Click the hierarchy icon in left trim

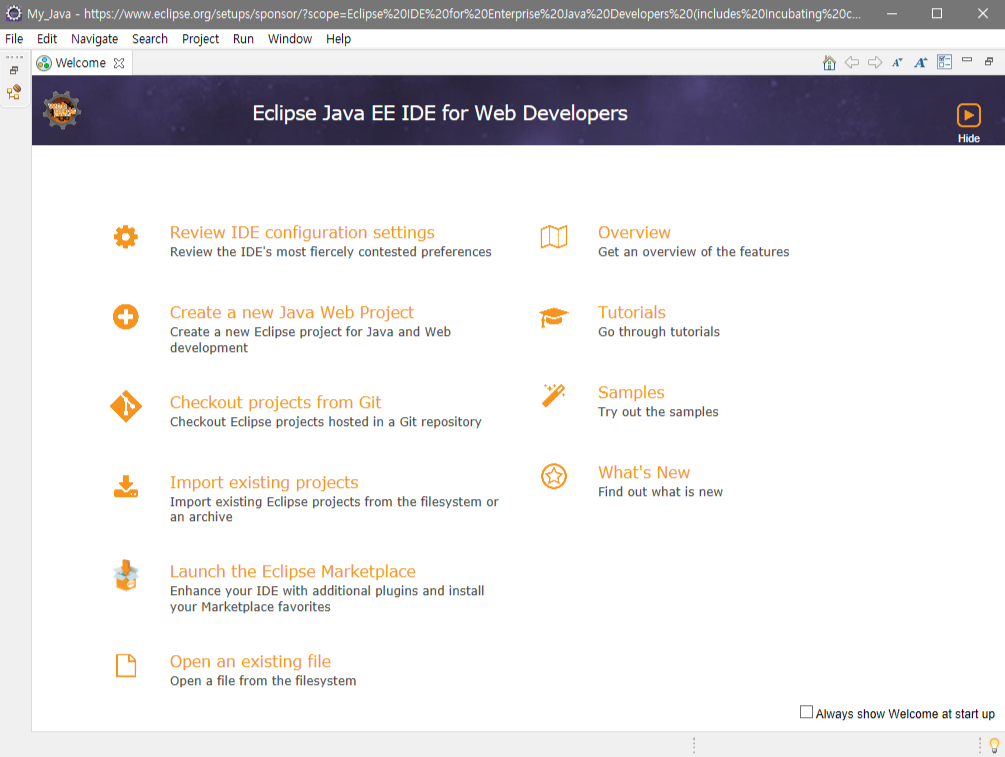[14, 92]
